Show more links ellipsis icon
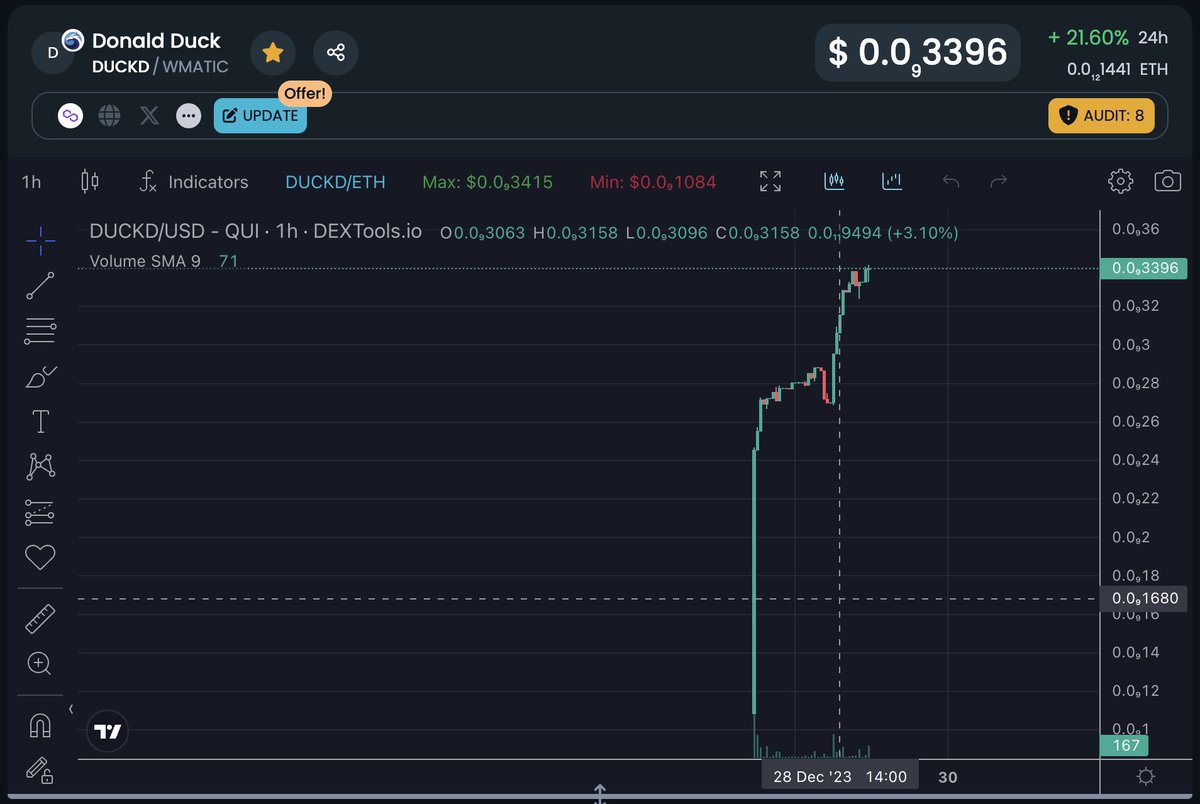Image resolution: width=1200 pixels, height=804 pixels. [x=188, y=116]
